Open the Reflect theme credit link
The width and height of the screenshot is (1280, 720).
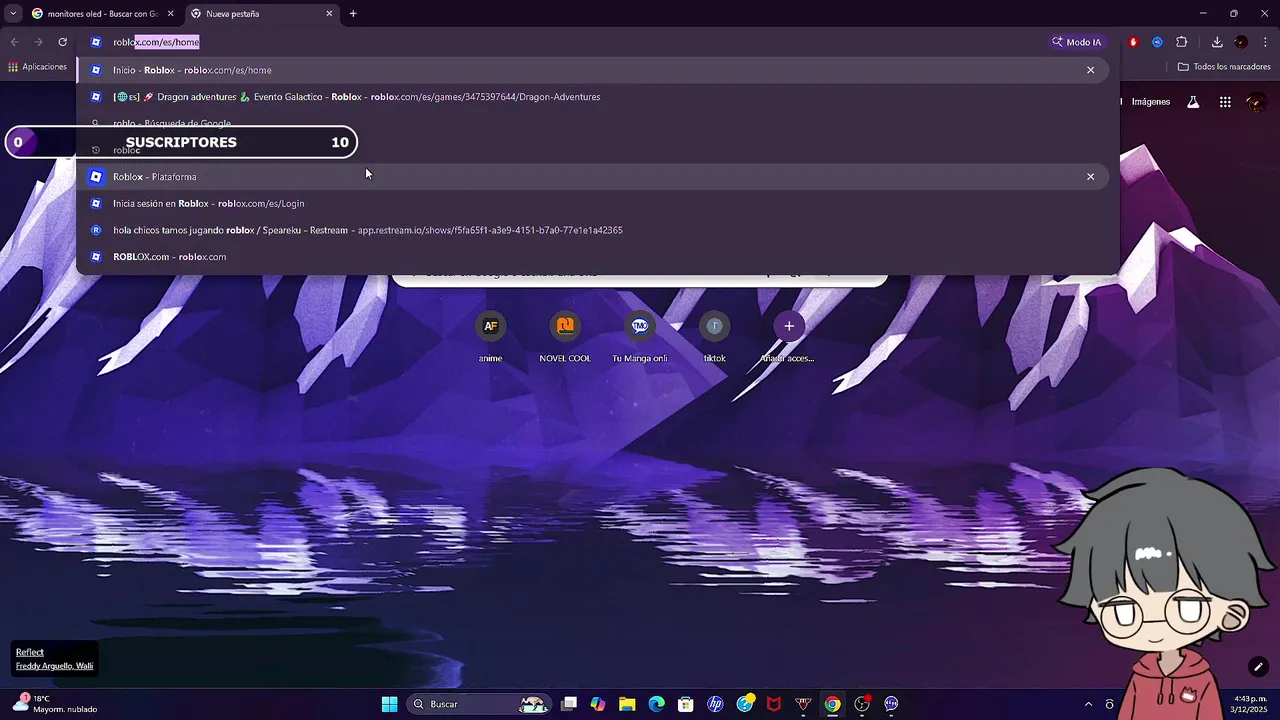coord(30,652)
